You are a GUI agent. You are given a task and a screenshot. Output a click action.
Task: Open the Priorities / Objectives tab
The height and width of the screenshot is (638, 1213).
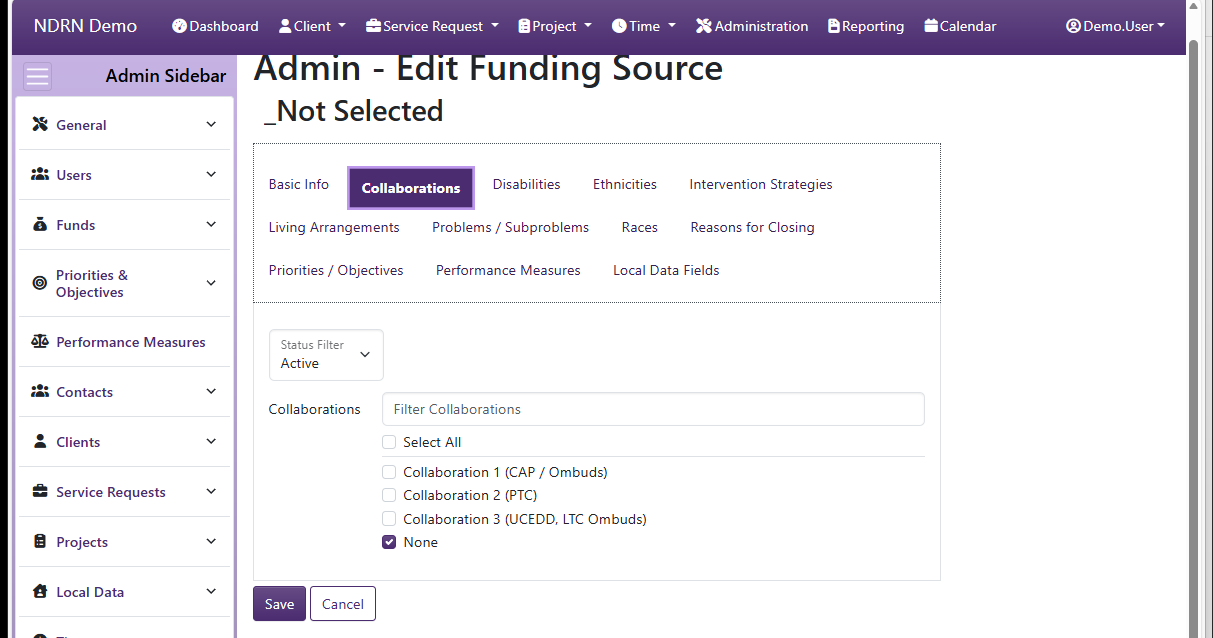point(336,270)
